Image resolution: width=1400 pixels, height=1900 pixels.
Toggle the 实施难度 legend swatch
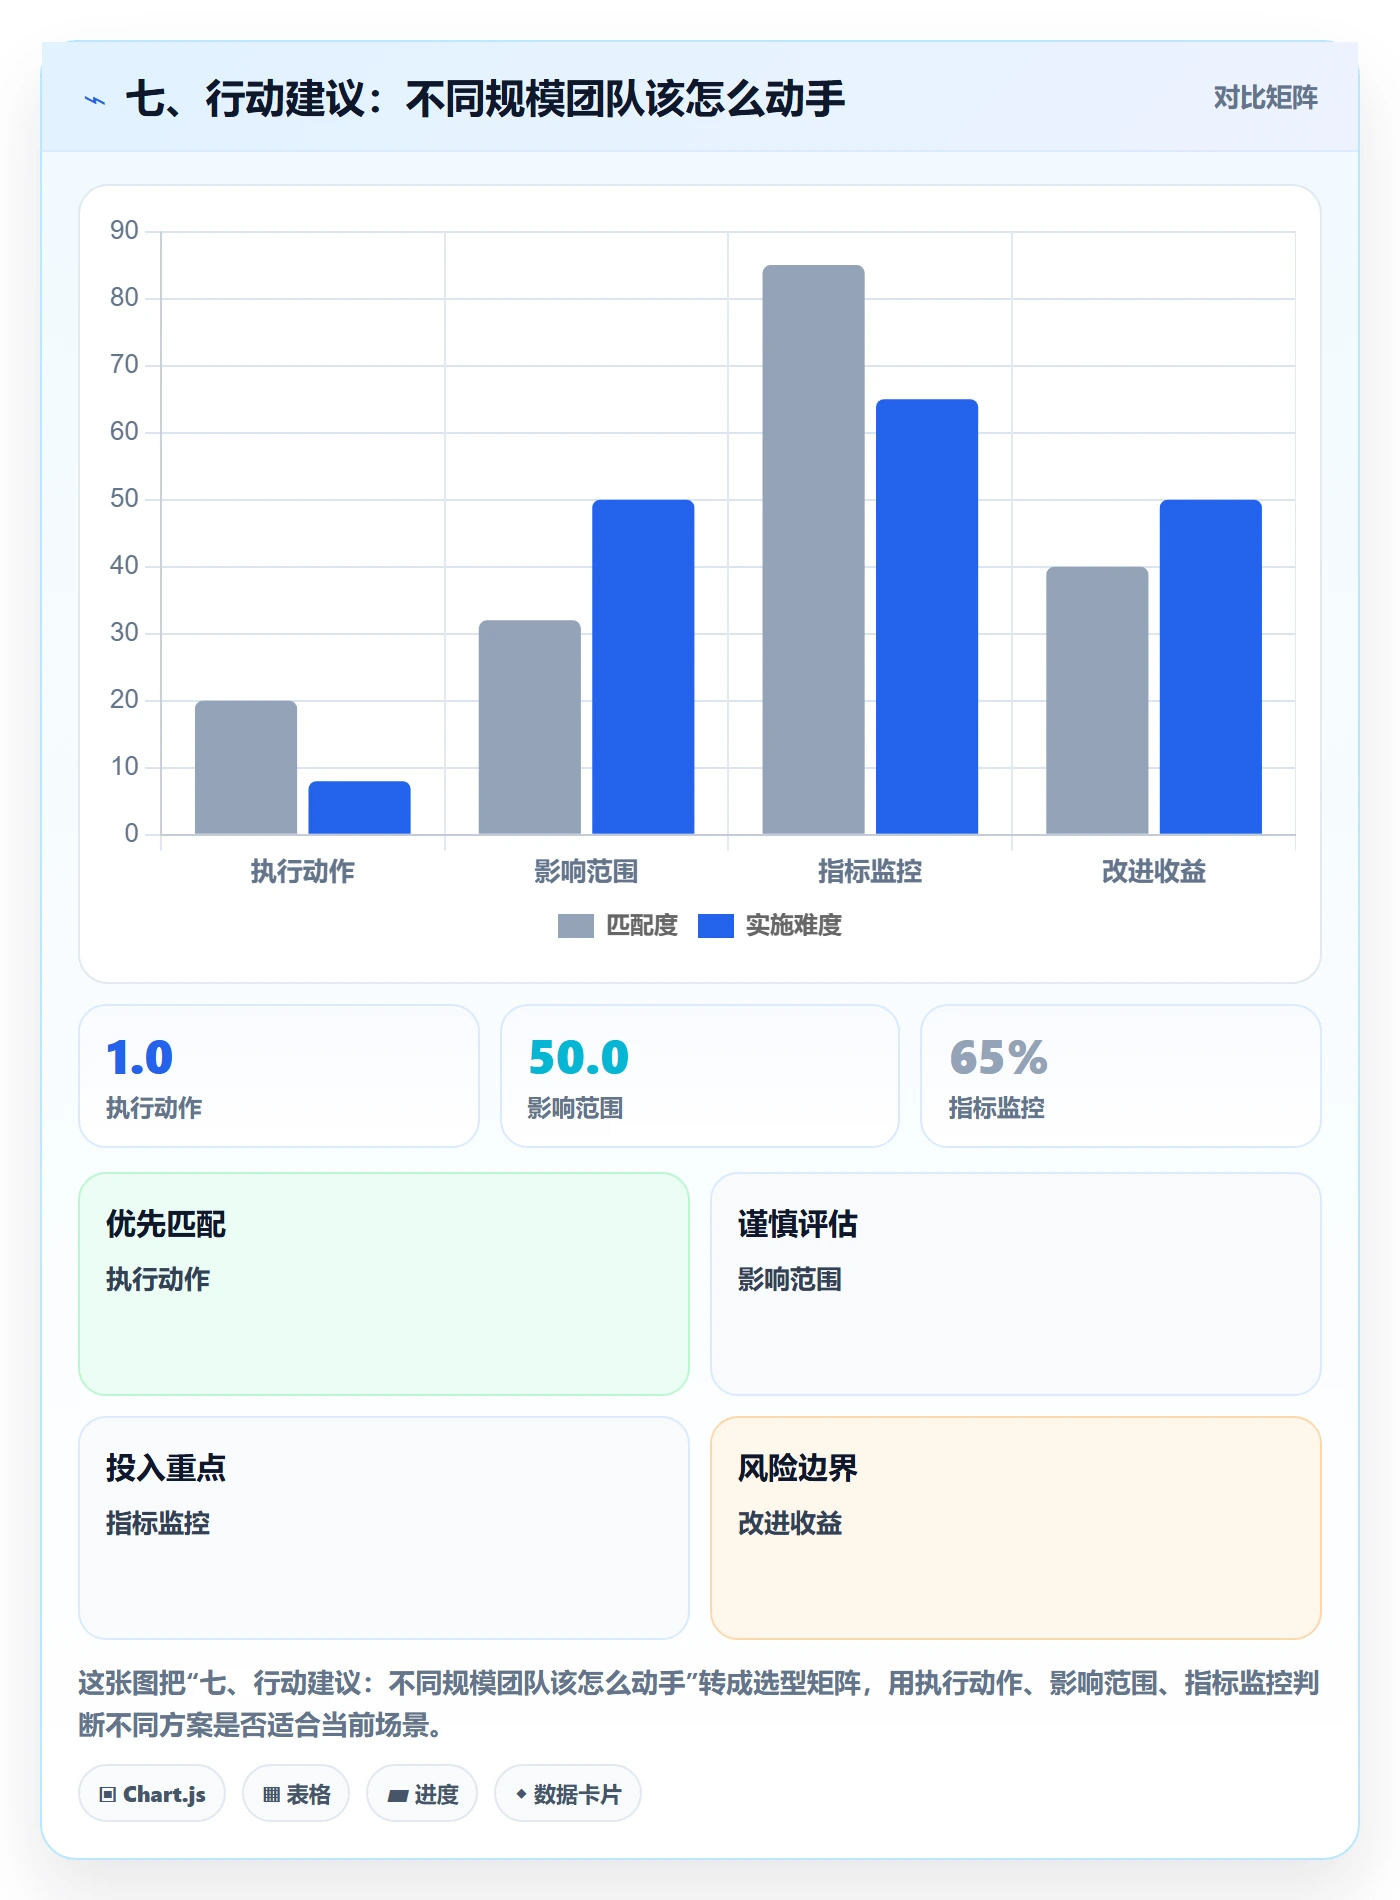pyautogui.click(x=716, y=926)
